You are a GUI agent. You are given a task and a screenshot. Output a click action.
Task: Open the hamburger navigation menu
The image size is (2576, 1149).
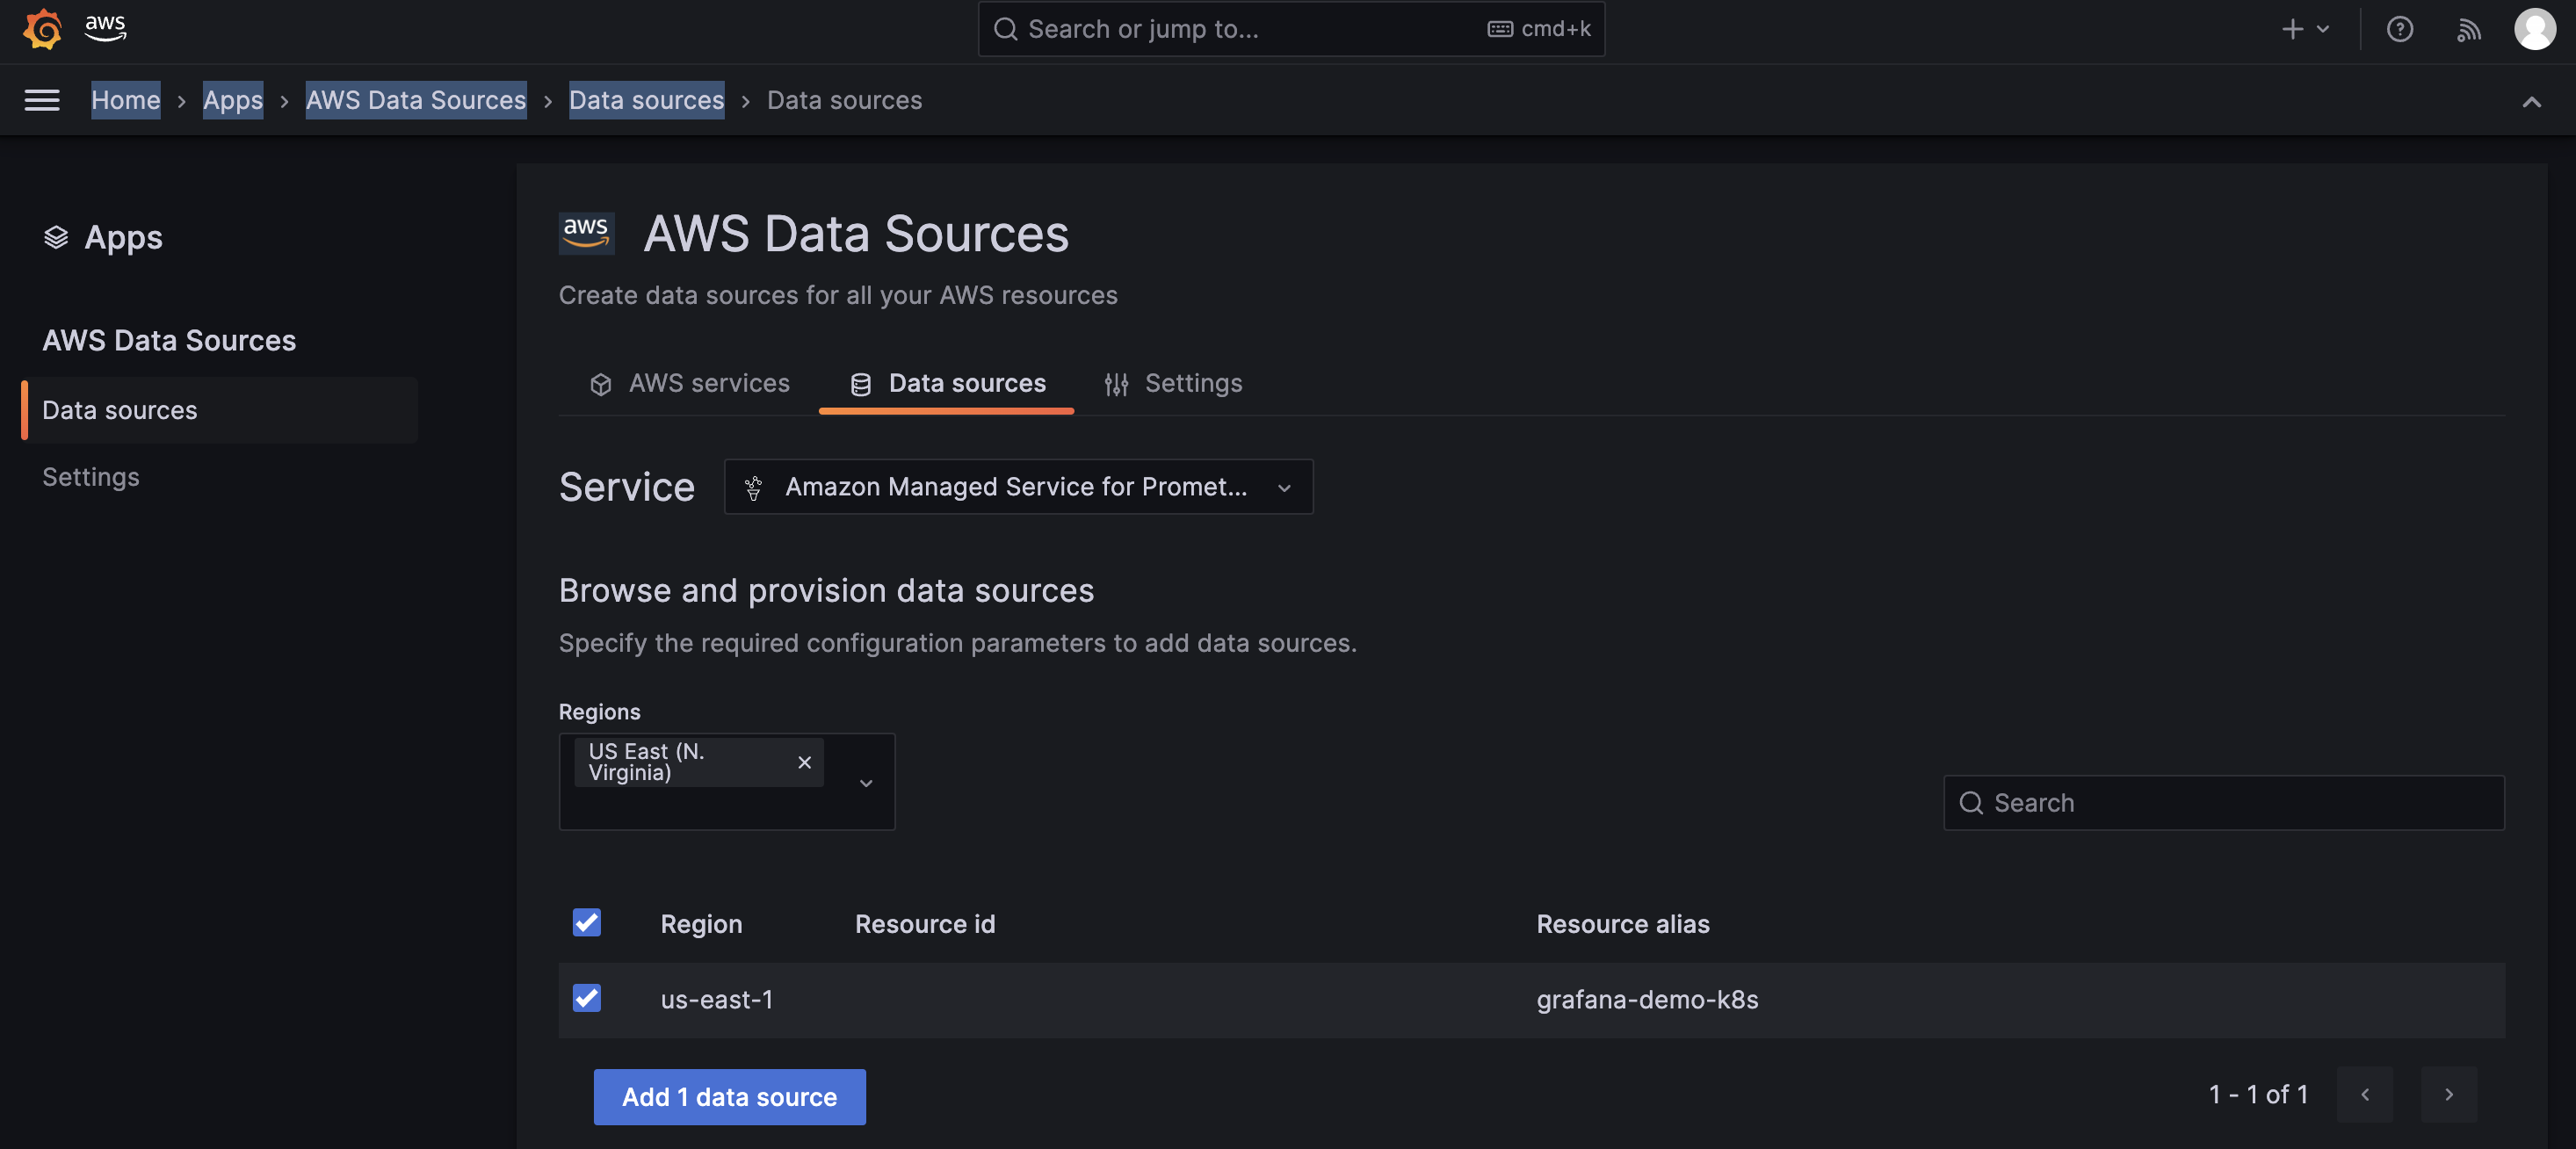[42, 100]
